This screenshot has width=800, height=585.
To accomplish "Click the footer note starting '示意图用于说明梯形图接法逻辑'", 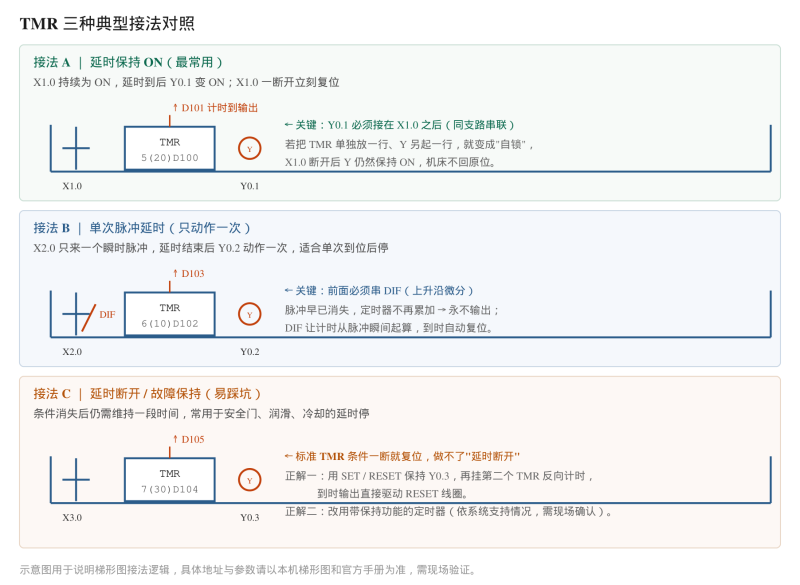I will pos(248,570).
